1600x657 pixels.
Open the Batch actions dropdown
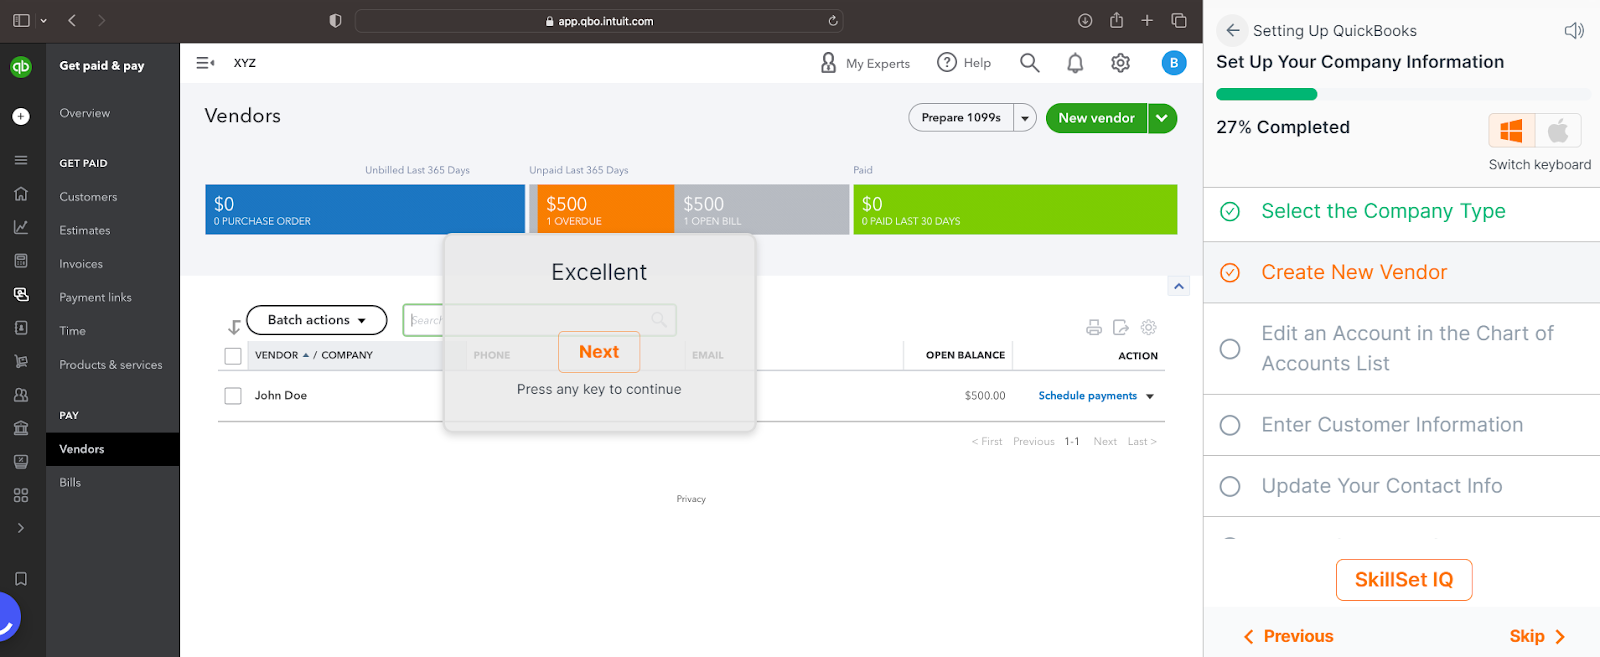tap(316, 320)
